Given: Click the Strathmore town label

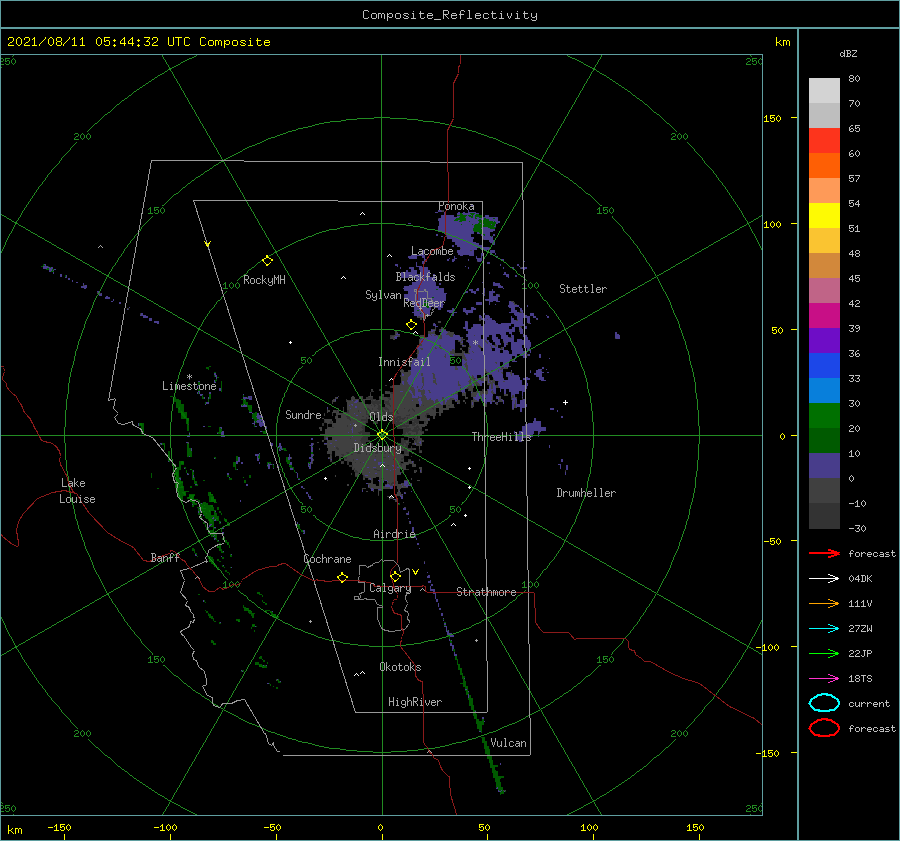Looking at the screenshot, I should (x=486, y=592).
